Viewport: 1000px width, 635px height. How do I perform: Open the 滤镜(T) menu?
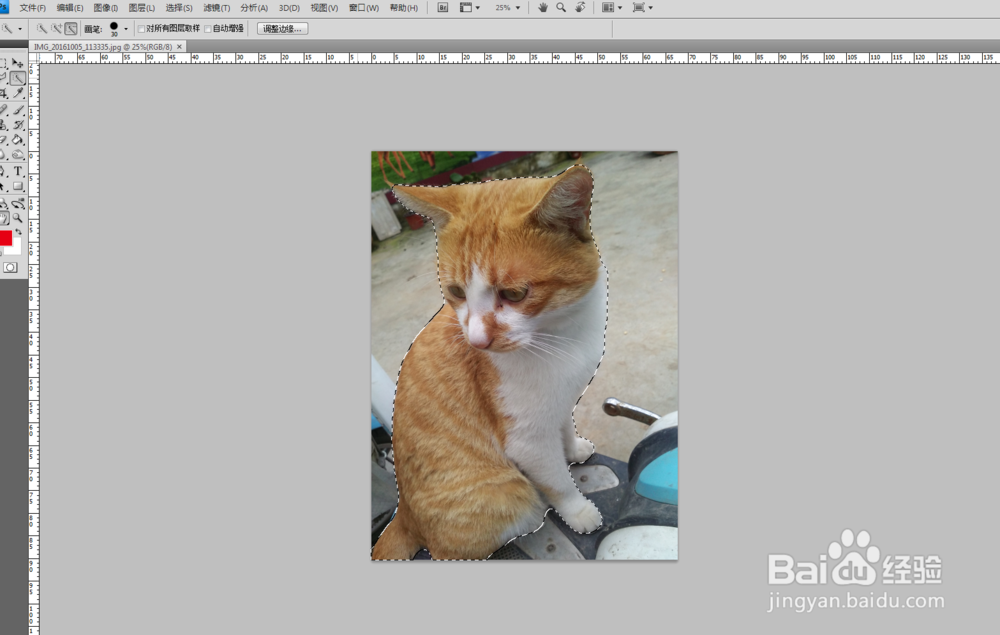coord(216,8)
